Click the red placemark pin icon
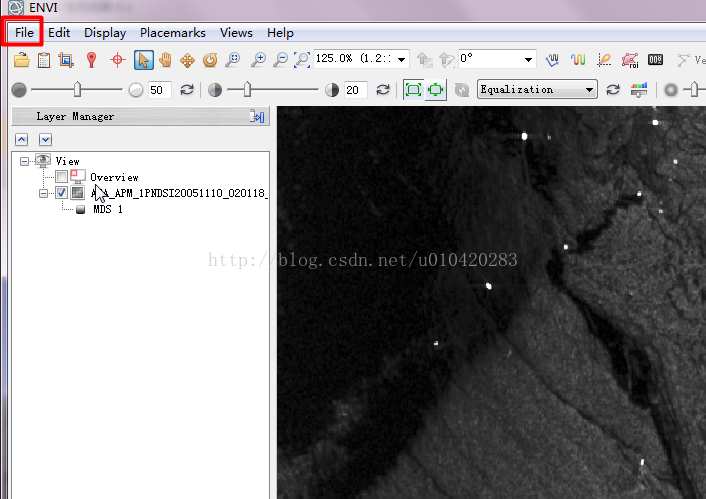Viewport: 706px width, 499px height. (x=91, y=59)
